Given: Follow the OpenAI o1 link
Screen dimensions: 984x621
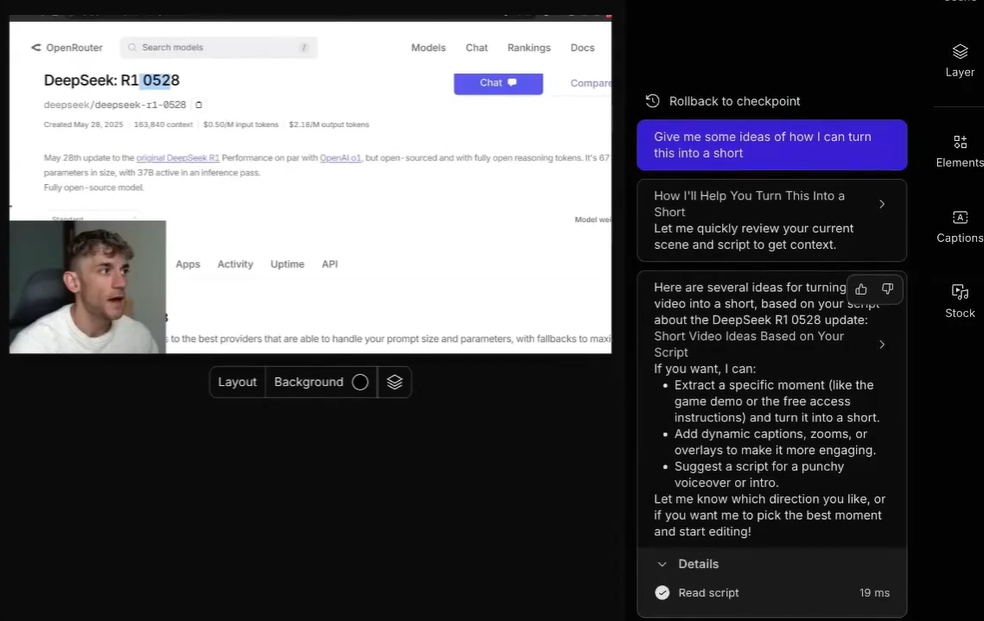Looking at the screenshot, I should click(x=340, y=158).
